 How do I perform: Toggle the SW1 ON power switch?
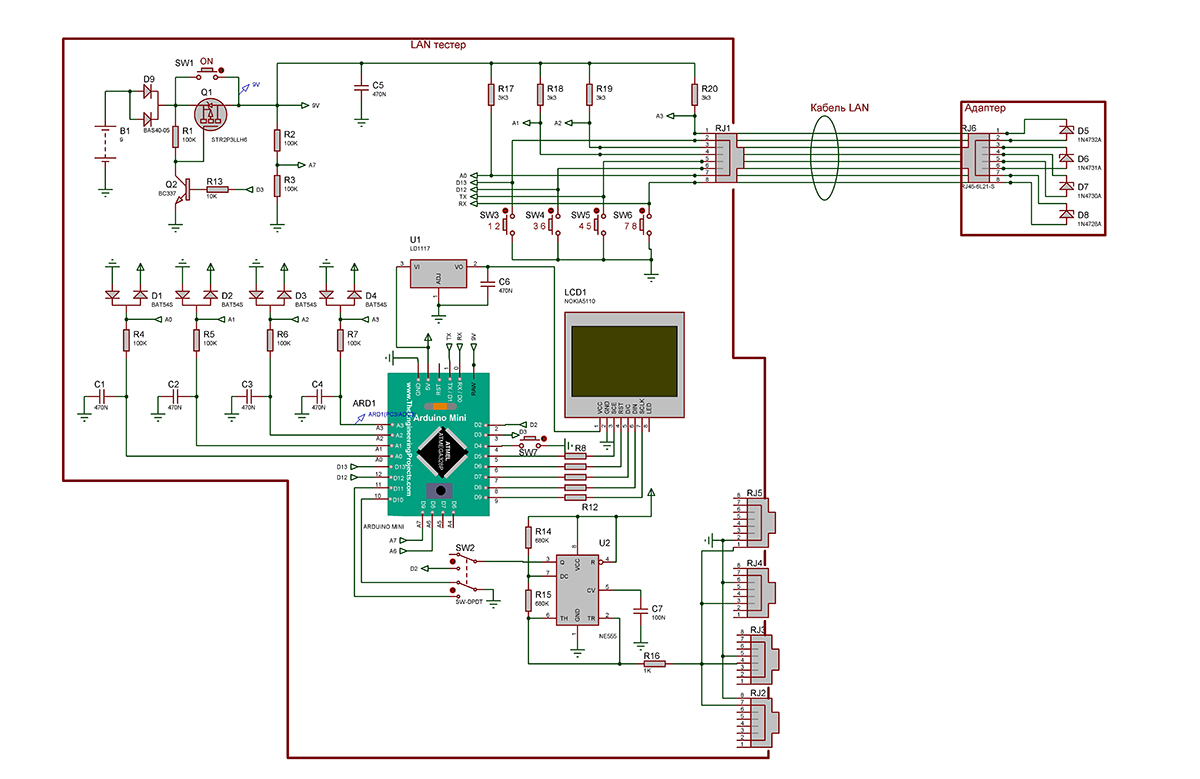[x=212, y=73]
